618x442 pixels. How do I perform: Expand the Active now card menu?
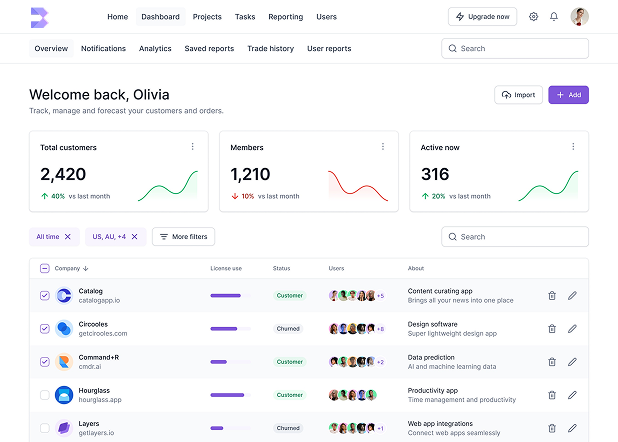click(x=572, y=146)
